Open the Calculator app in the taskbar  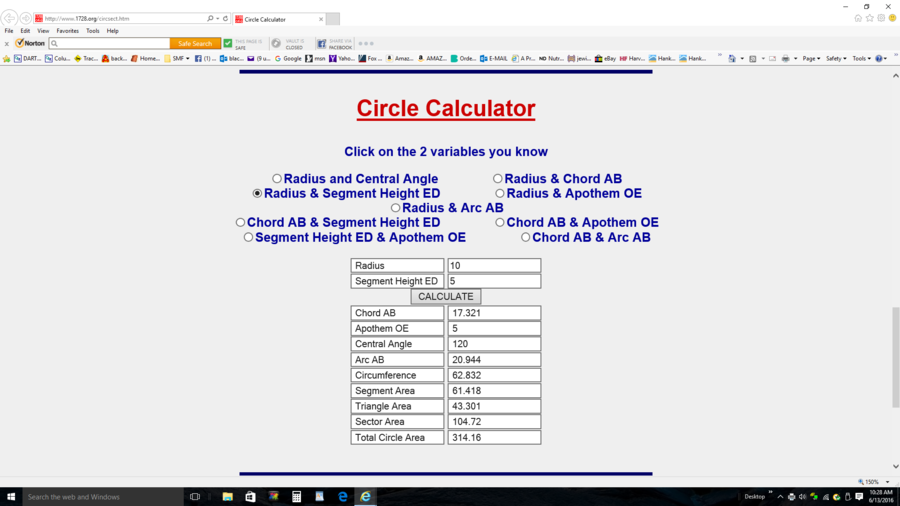[296, 496]
